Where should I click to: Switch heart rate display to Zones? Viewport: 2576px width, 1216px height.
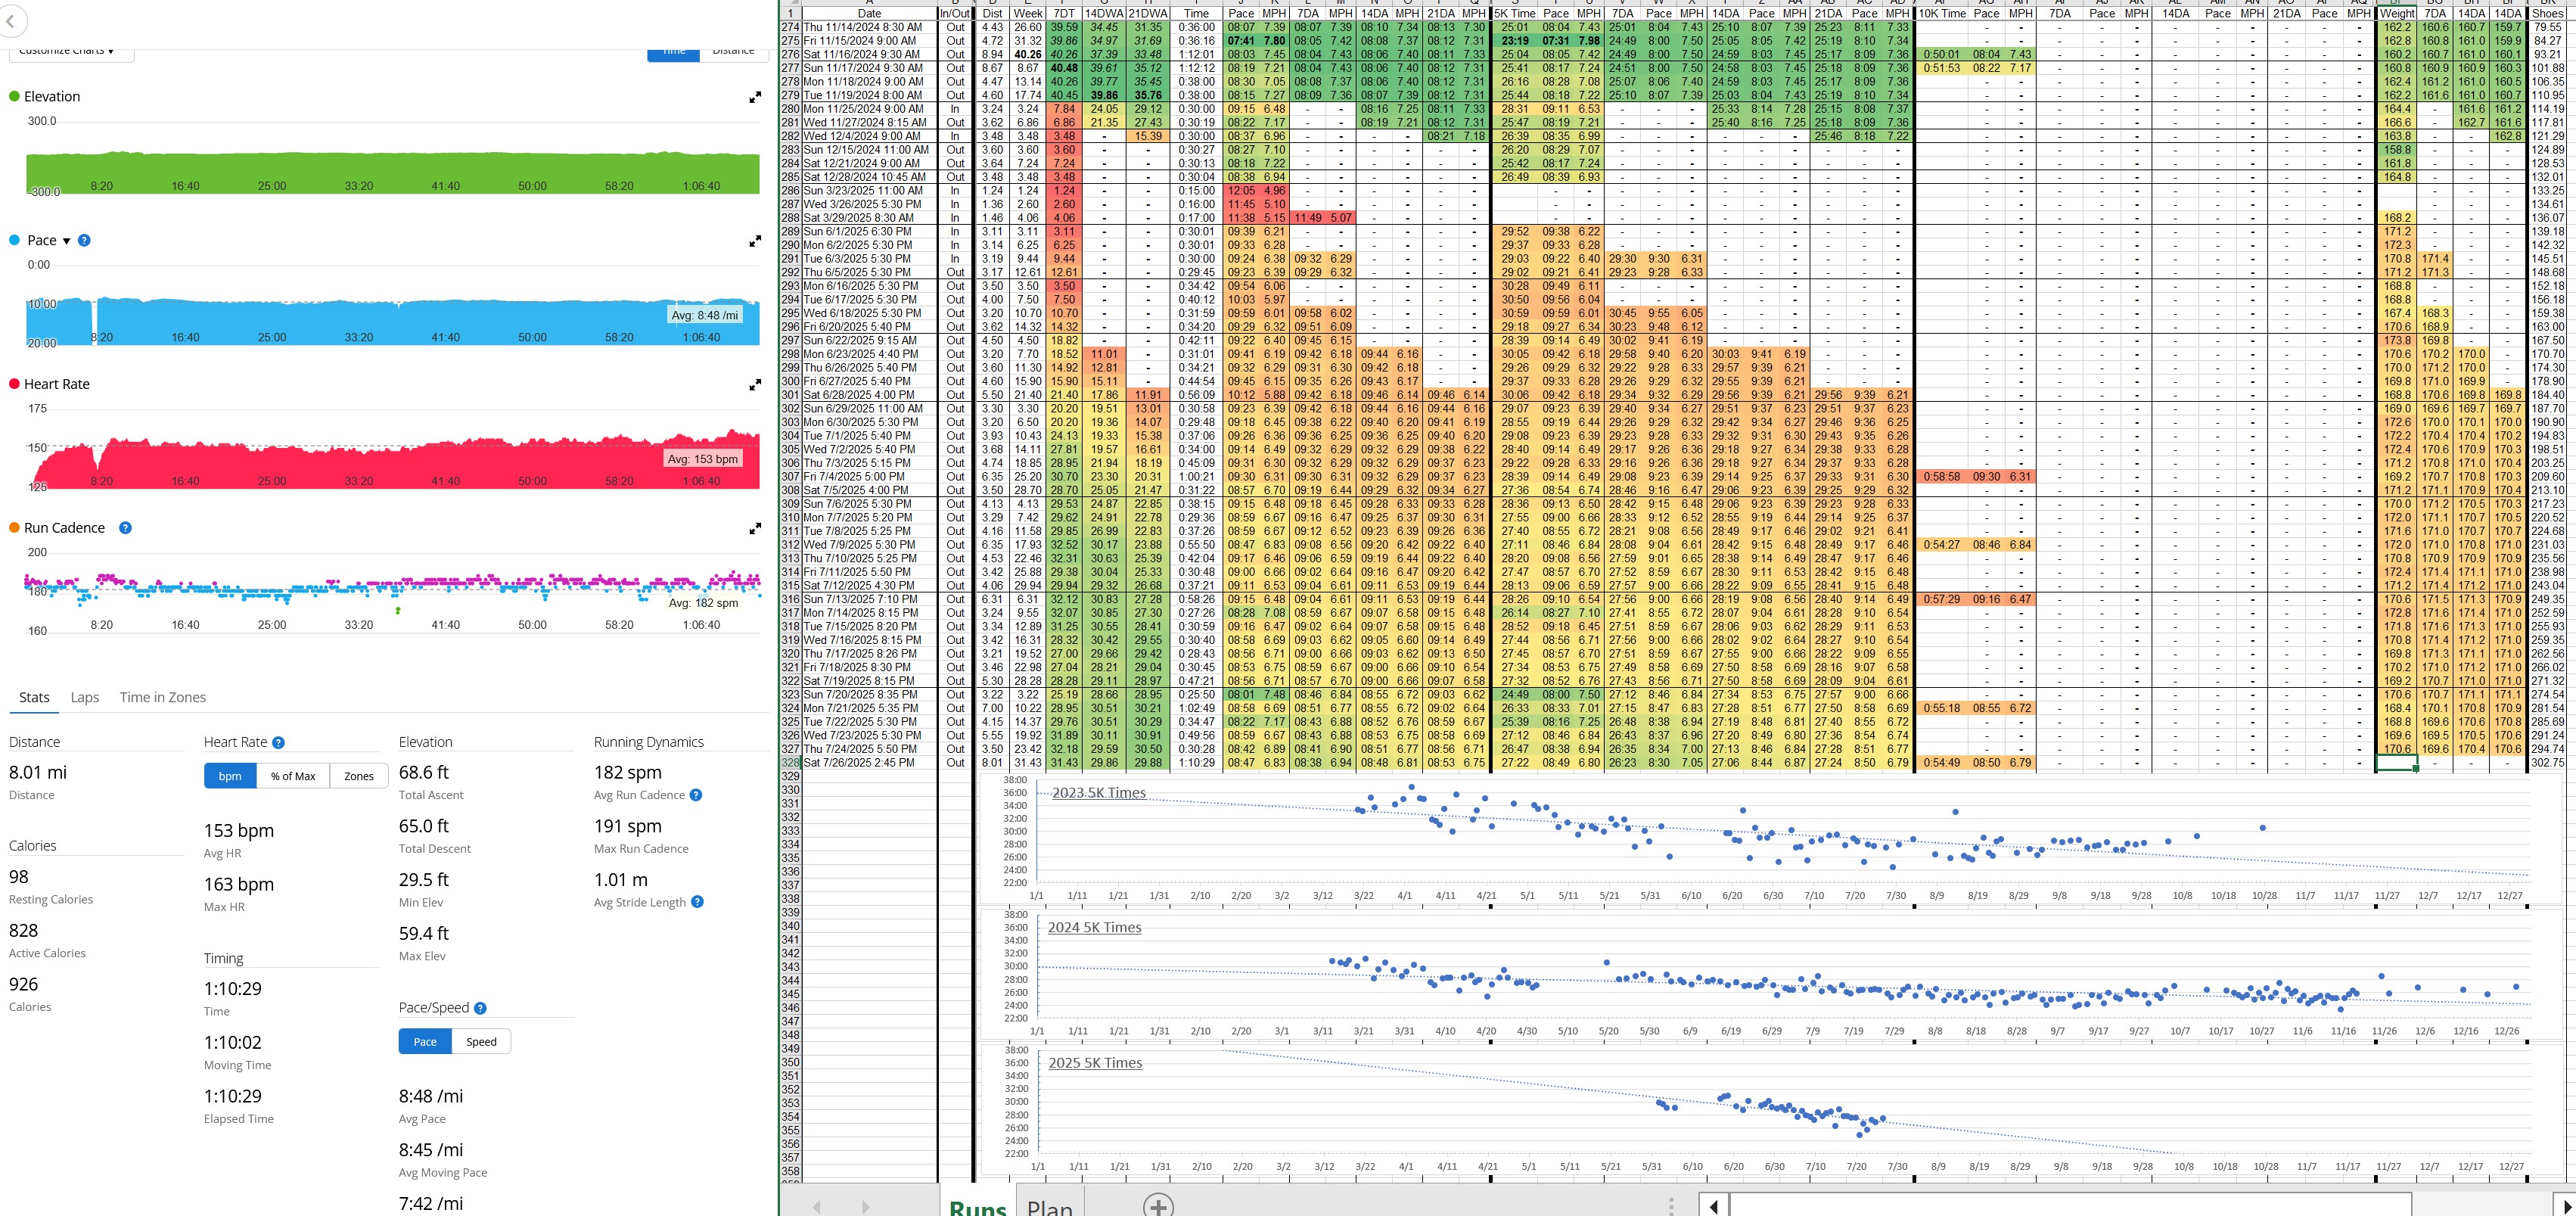[359, 776]
